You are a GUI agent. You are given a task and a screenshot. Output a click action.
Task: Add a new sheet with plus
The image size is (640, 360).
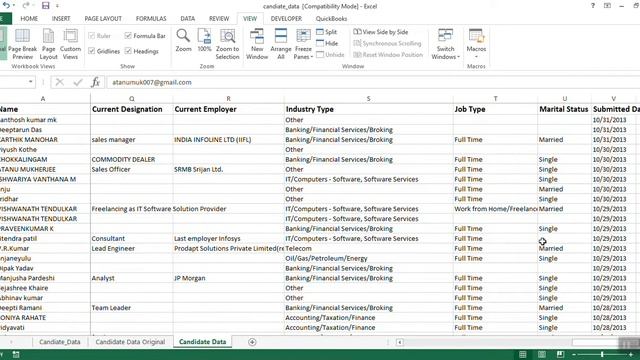pos(252,342)
